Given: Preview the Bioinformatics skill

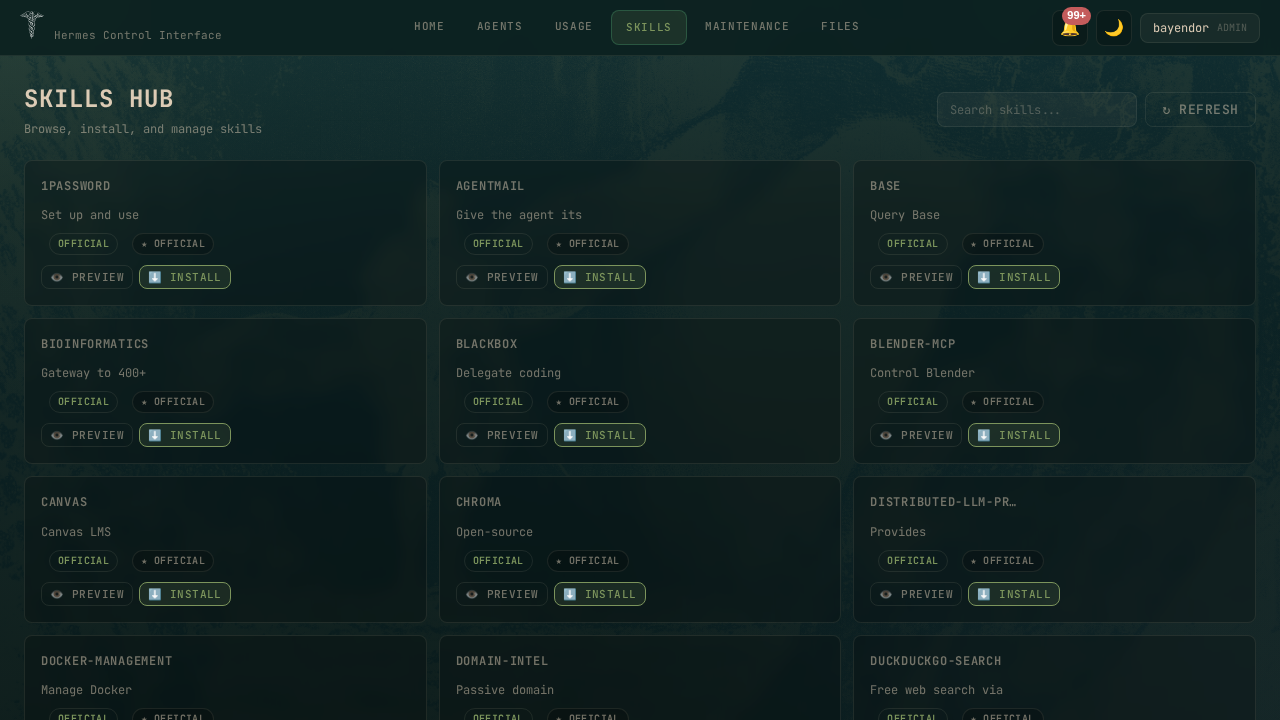Looking at the screenshot, I should tap(87, 435).
